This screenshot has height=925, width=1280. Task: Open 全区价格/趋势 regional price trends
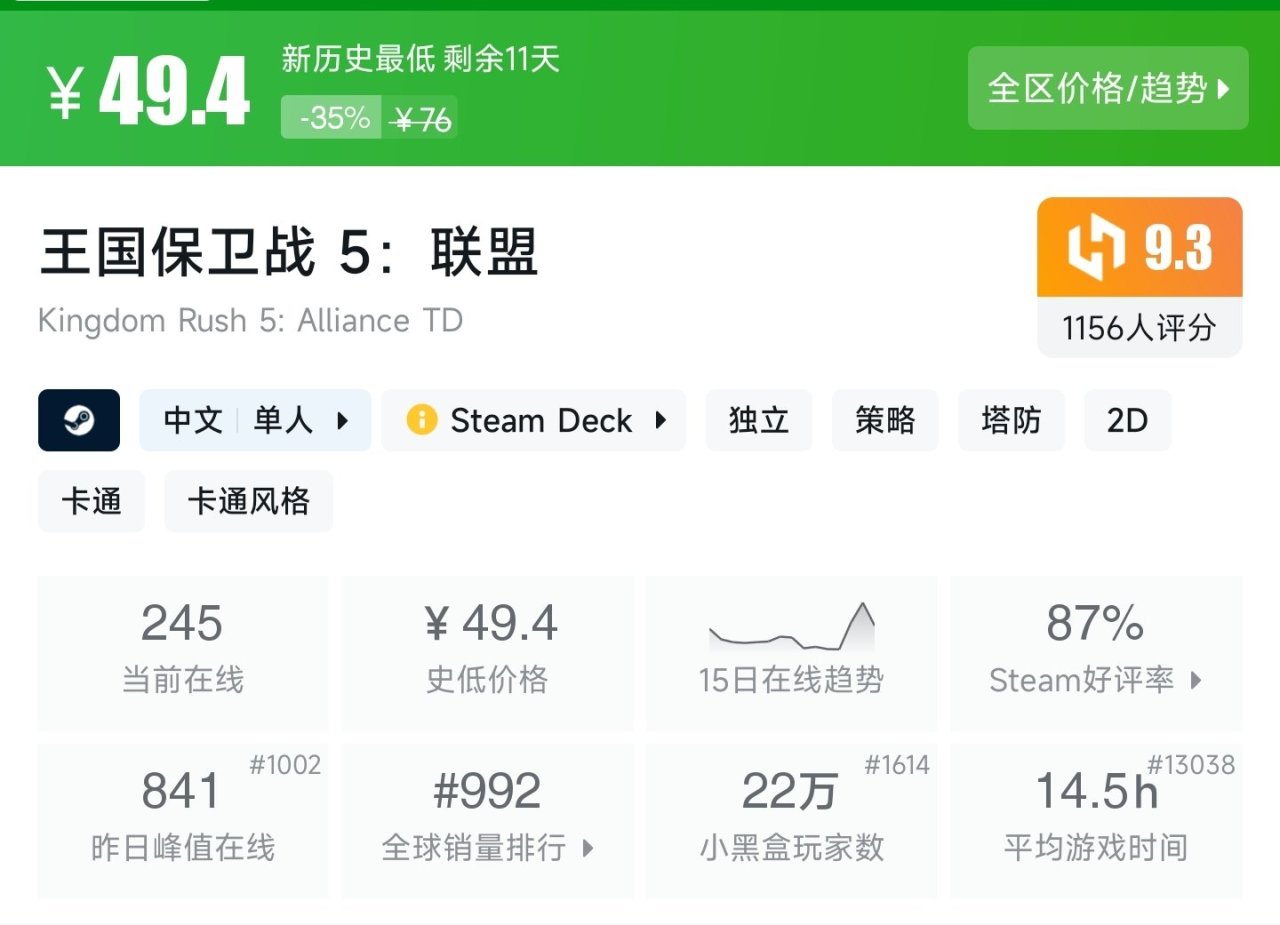(x=1108, y=88)
